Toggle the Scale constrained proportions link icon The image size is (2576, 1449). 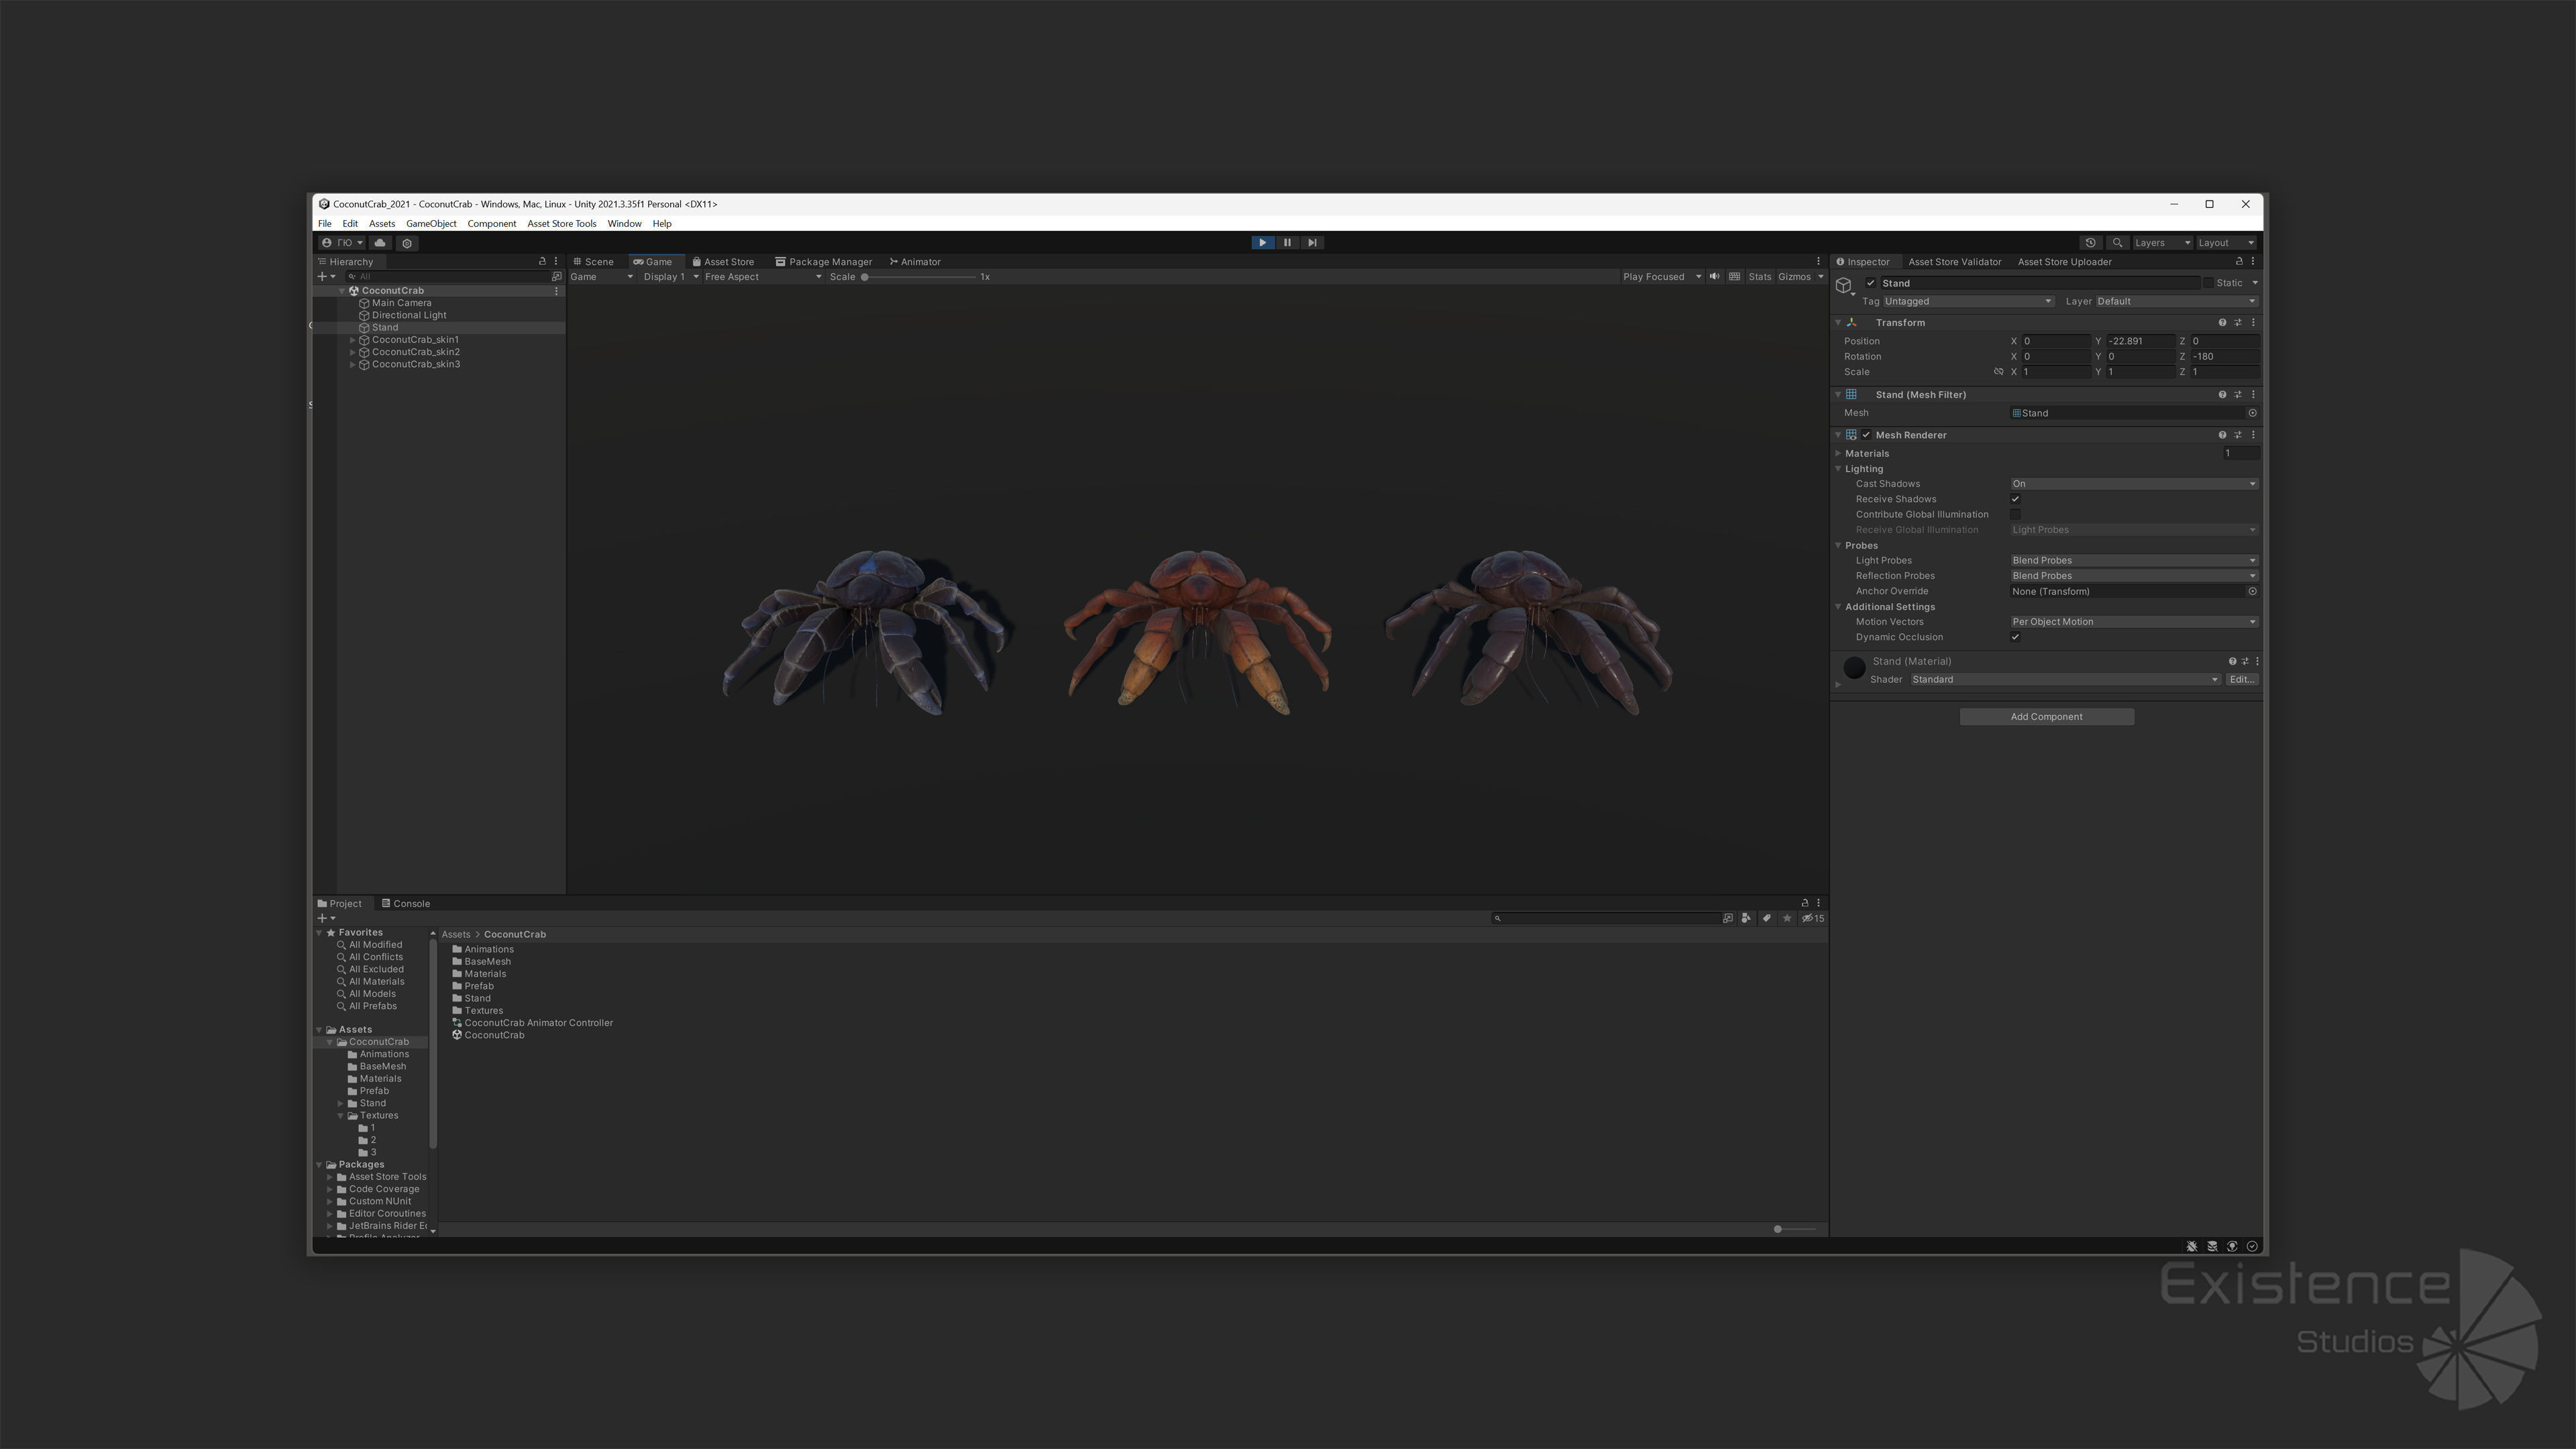click(x=1999, y=372)
